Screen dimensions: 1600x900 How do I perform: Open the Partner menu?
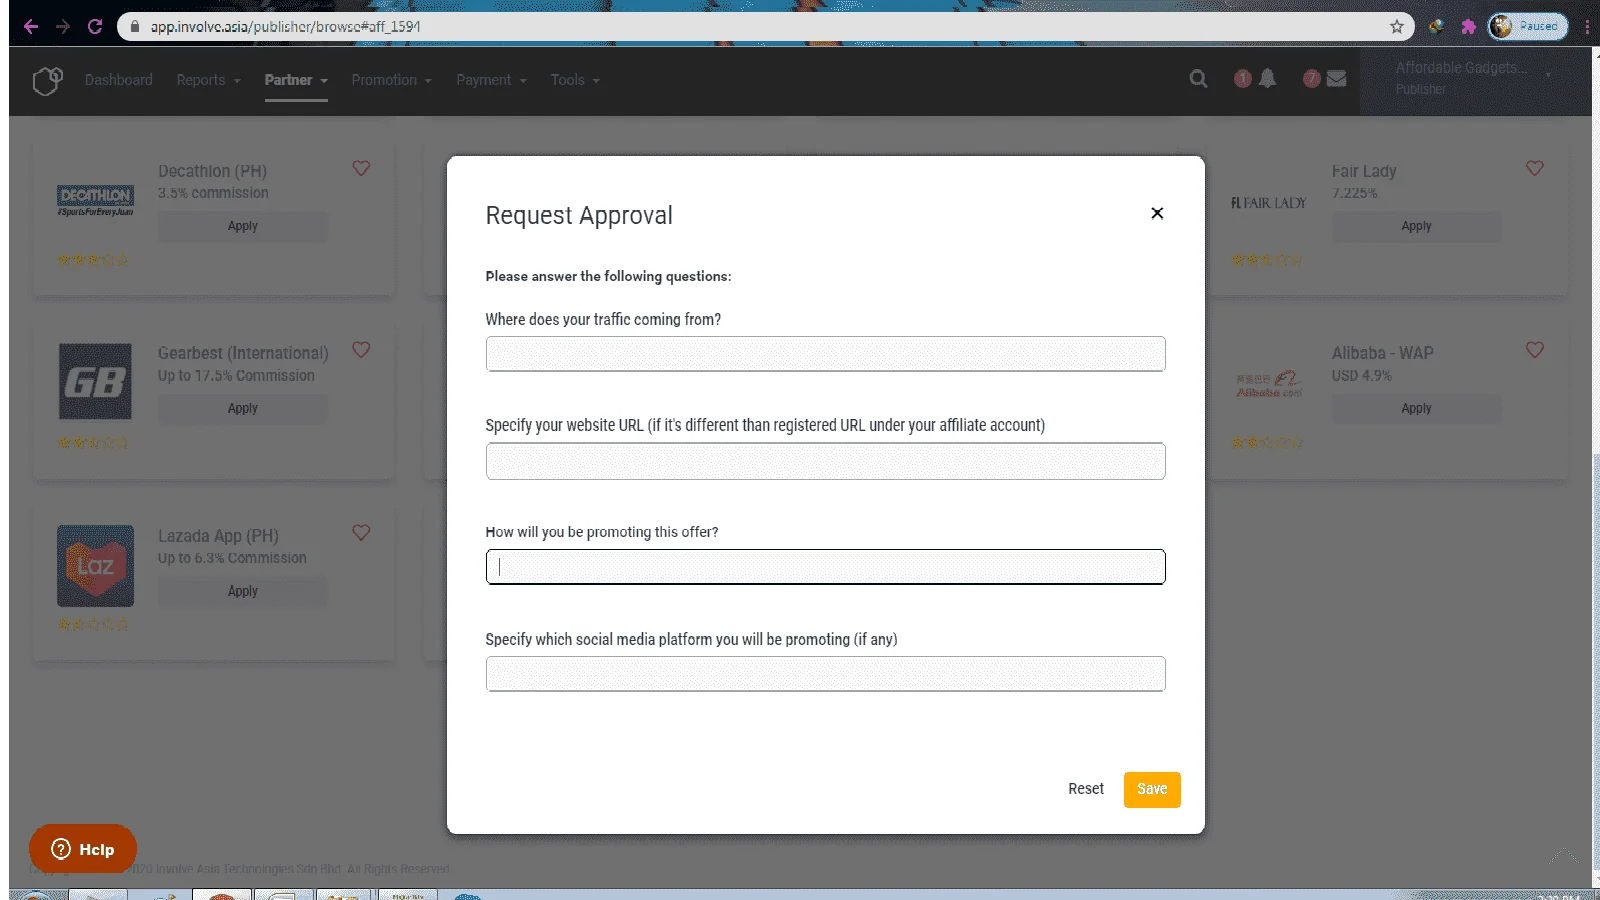(296, 80)
